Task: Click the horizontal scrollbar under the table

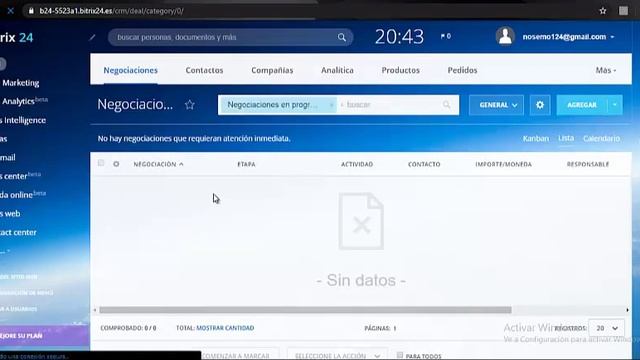Action: tap(305, 310)
